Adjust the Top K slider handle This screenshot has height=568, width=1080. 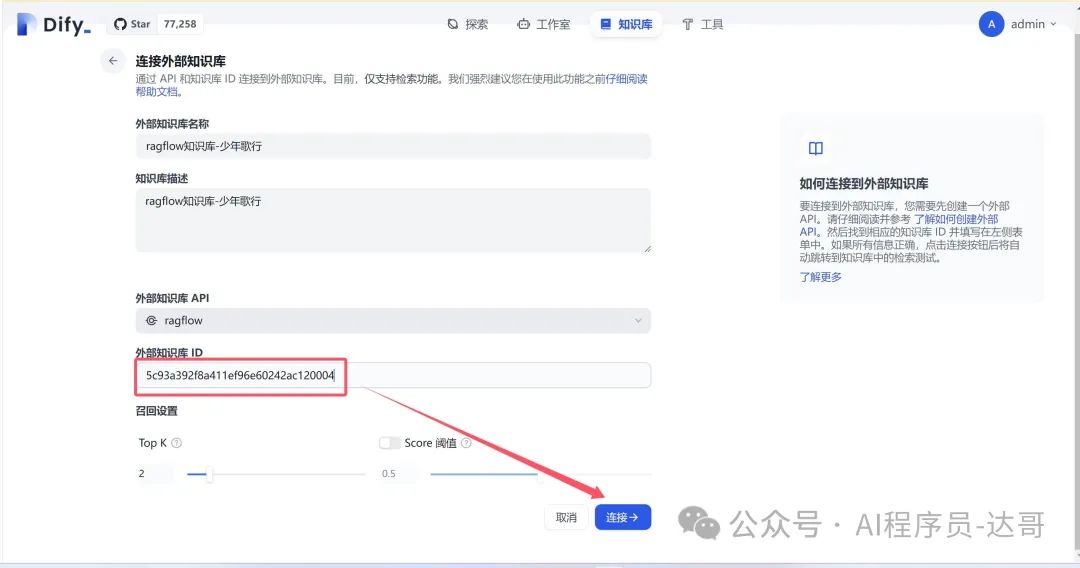(x=209, y=474)
